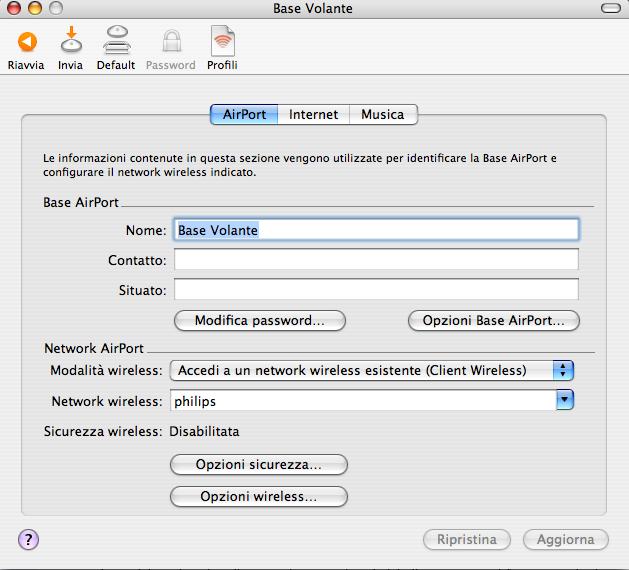The width and height of the screenshot is (629, 570).
Task: Click the empty Situato input field
Action: [376, 289]
